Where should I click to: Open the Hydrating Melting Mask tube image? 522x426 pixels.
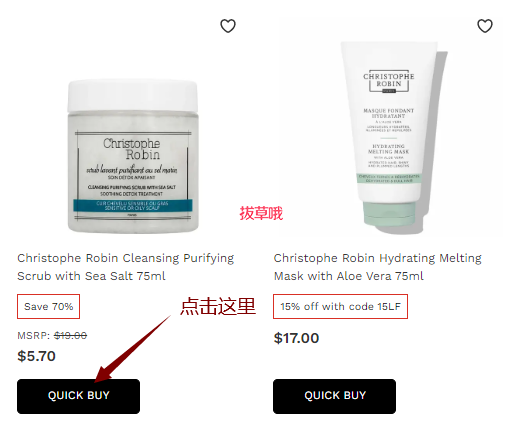[392, 137]
